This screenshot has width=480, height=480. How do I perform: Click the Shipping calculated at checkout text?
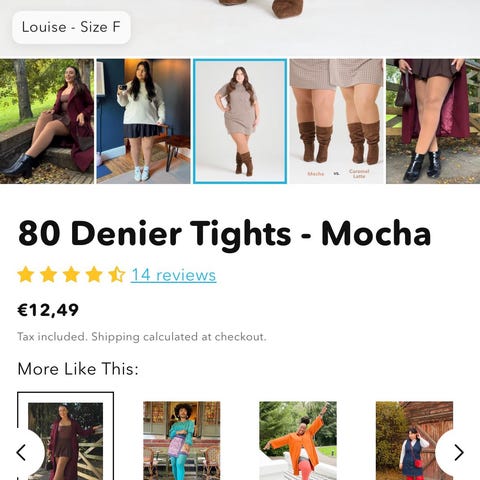[179, 337]
